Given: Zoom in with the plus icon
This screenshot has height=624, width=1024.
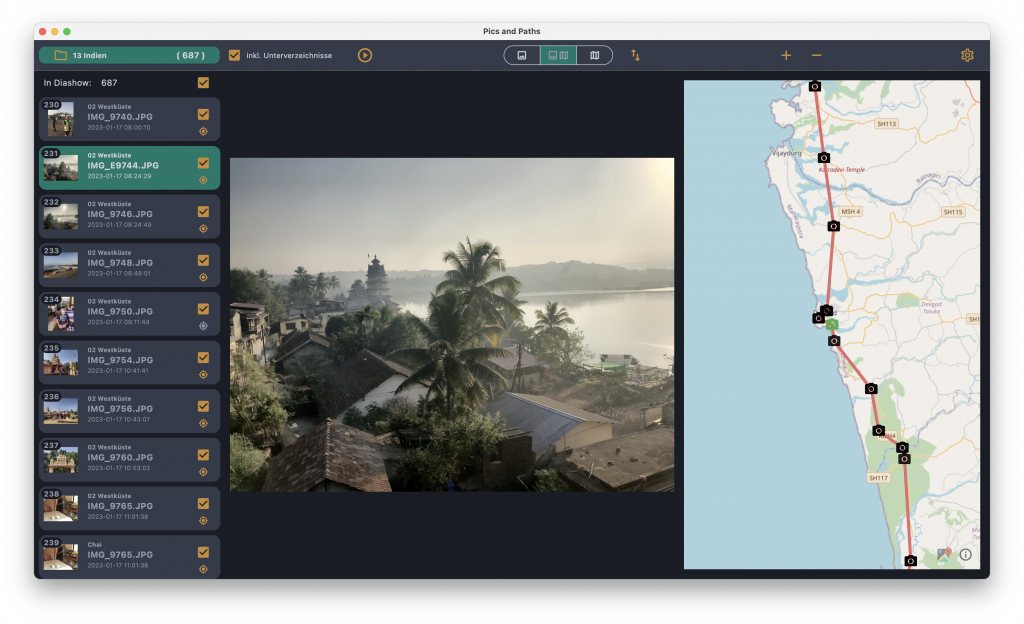Looking at the screenshot, I should [786, 55].
